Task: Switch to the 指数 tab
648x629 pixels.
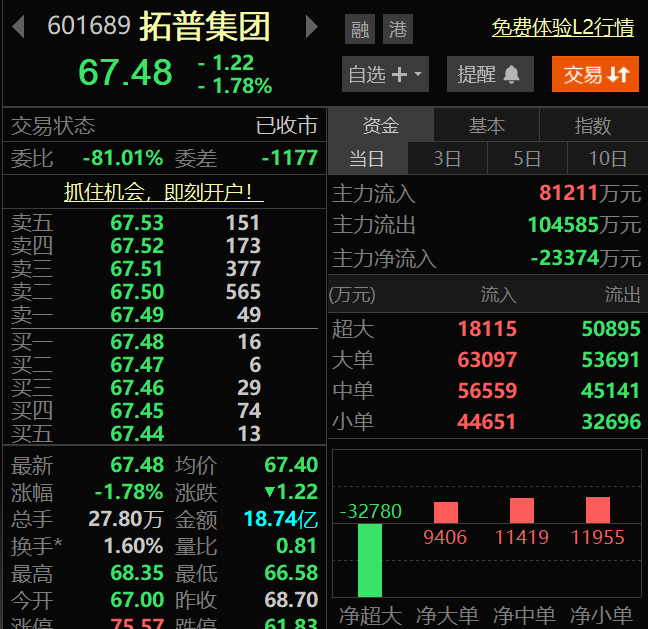Action: coord(593,125)
